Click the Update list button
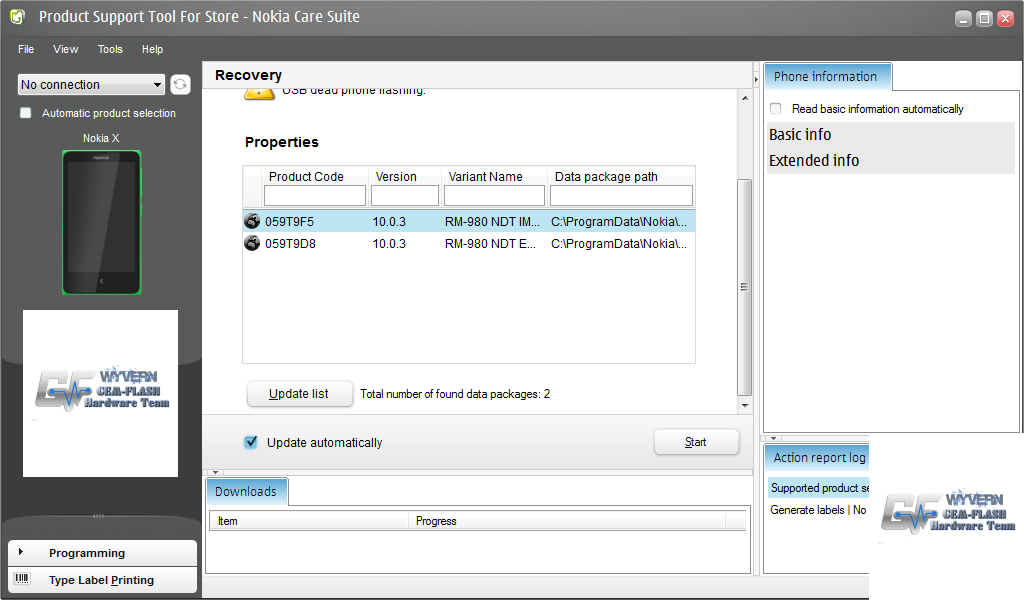Image resolution: width=1024 pixels, height=600 pixels. point(299,394)
